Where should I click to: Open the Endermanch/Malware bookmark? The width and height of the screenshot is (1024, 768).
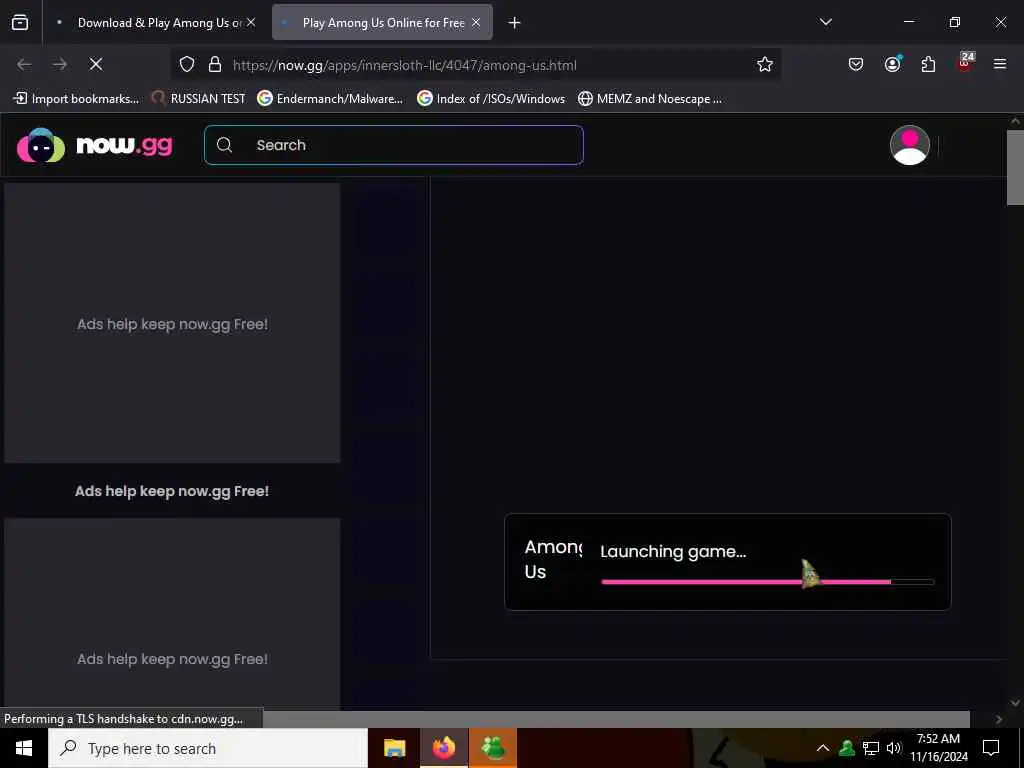(330, 99)
